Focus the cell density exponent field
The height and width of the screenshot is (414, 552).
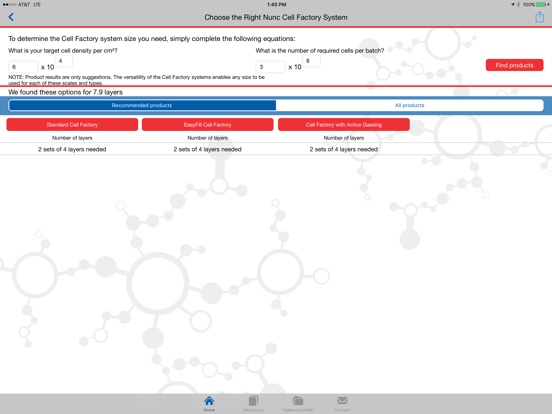click(64, 61)
